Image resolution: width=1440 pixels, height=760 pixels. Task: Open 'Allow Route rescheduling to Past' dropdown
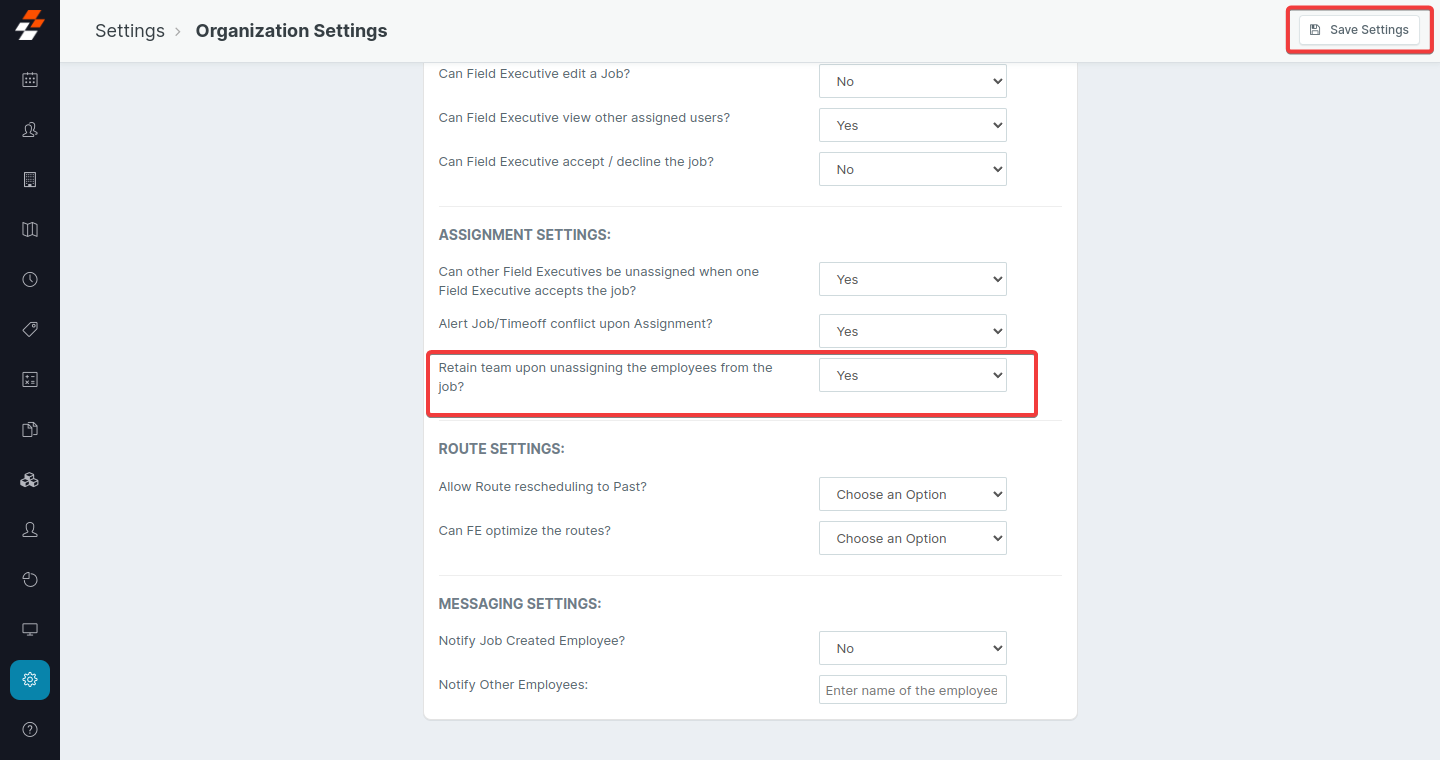(912, 495)
